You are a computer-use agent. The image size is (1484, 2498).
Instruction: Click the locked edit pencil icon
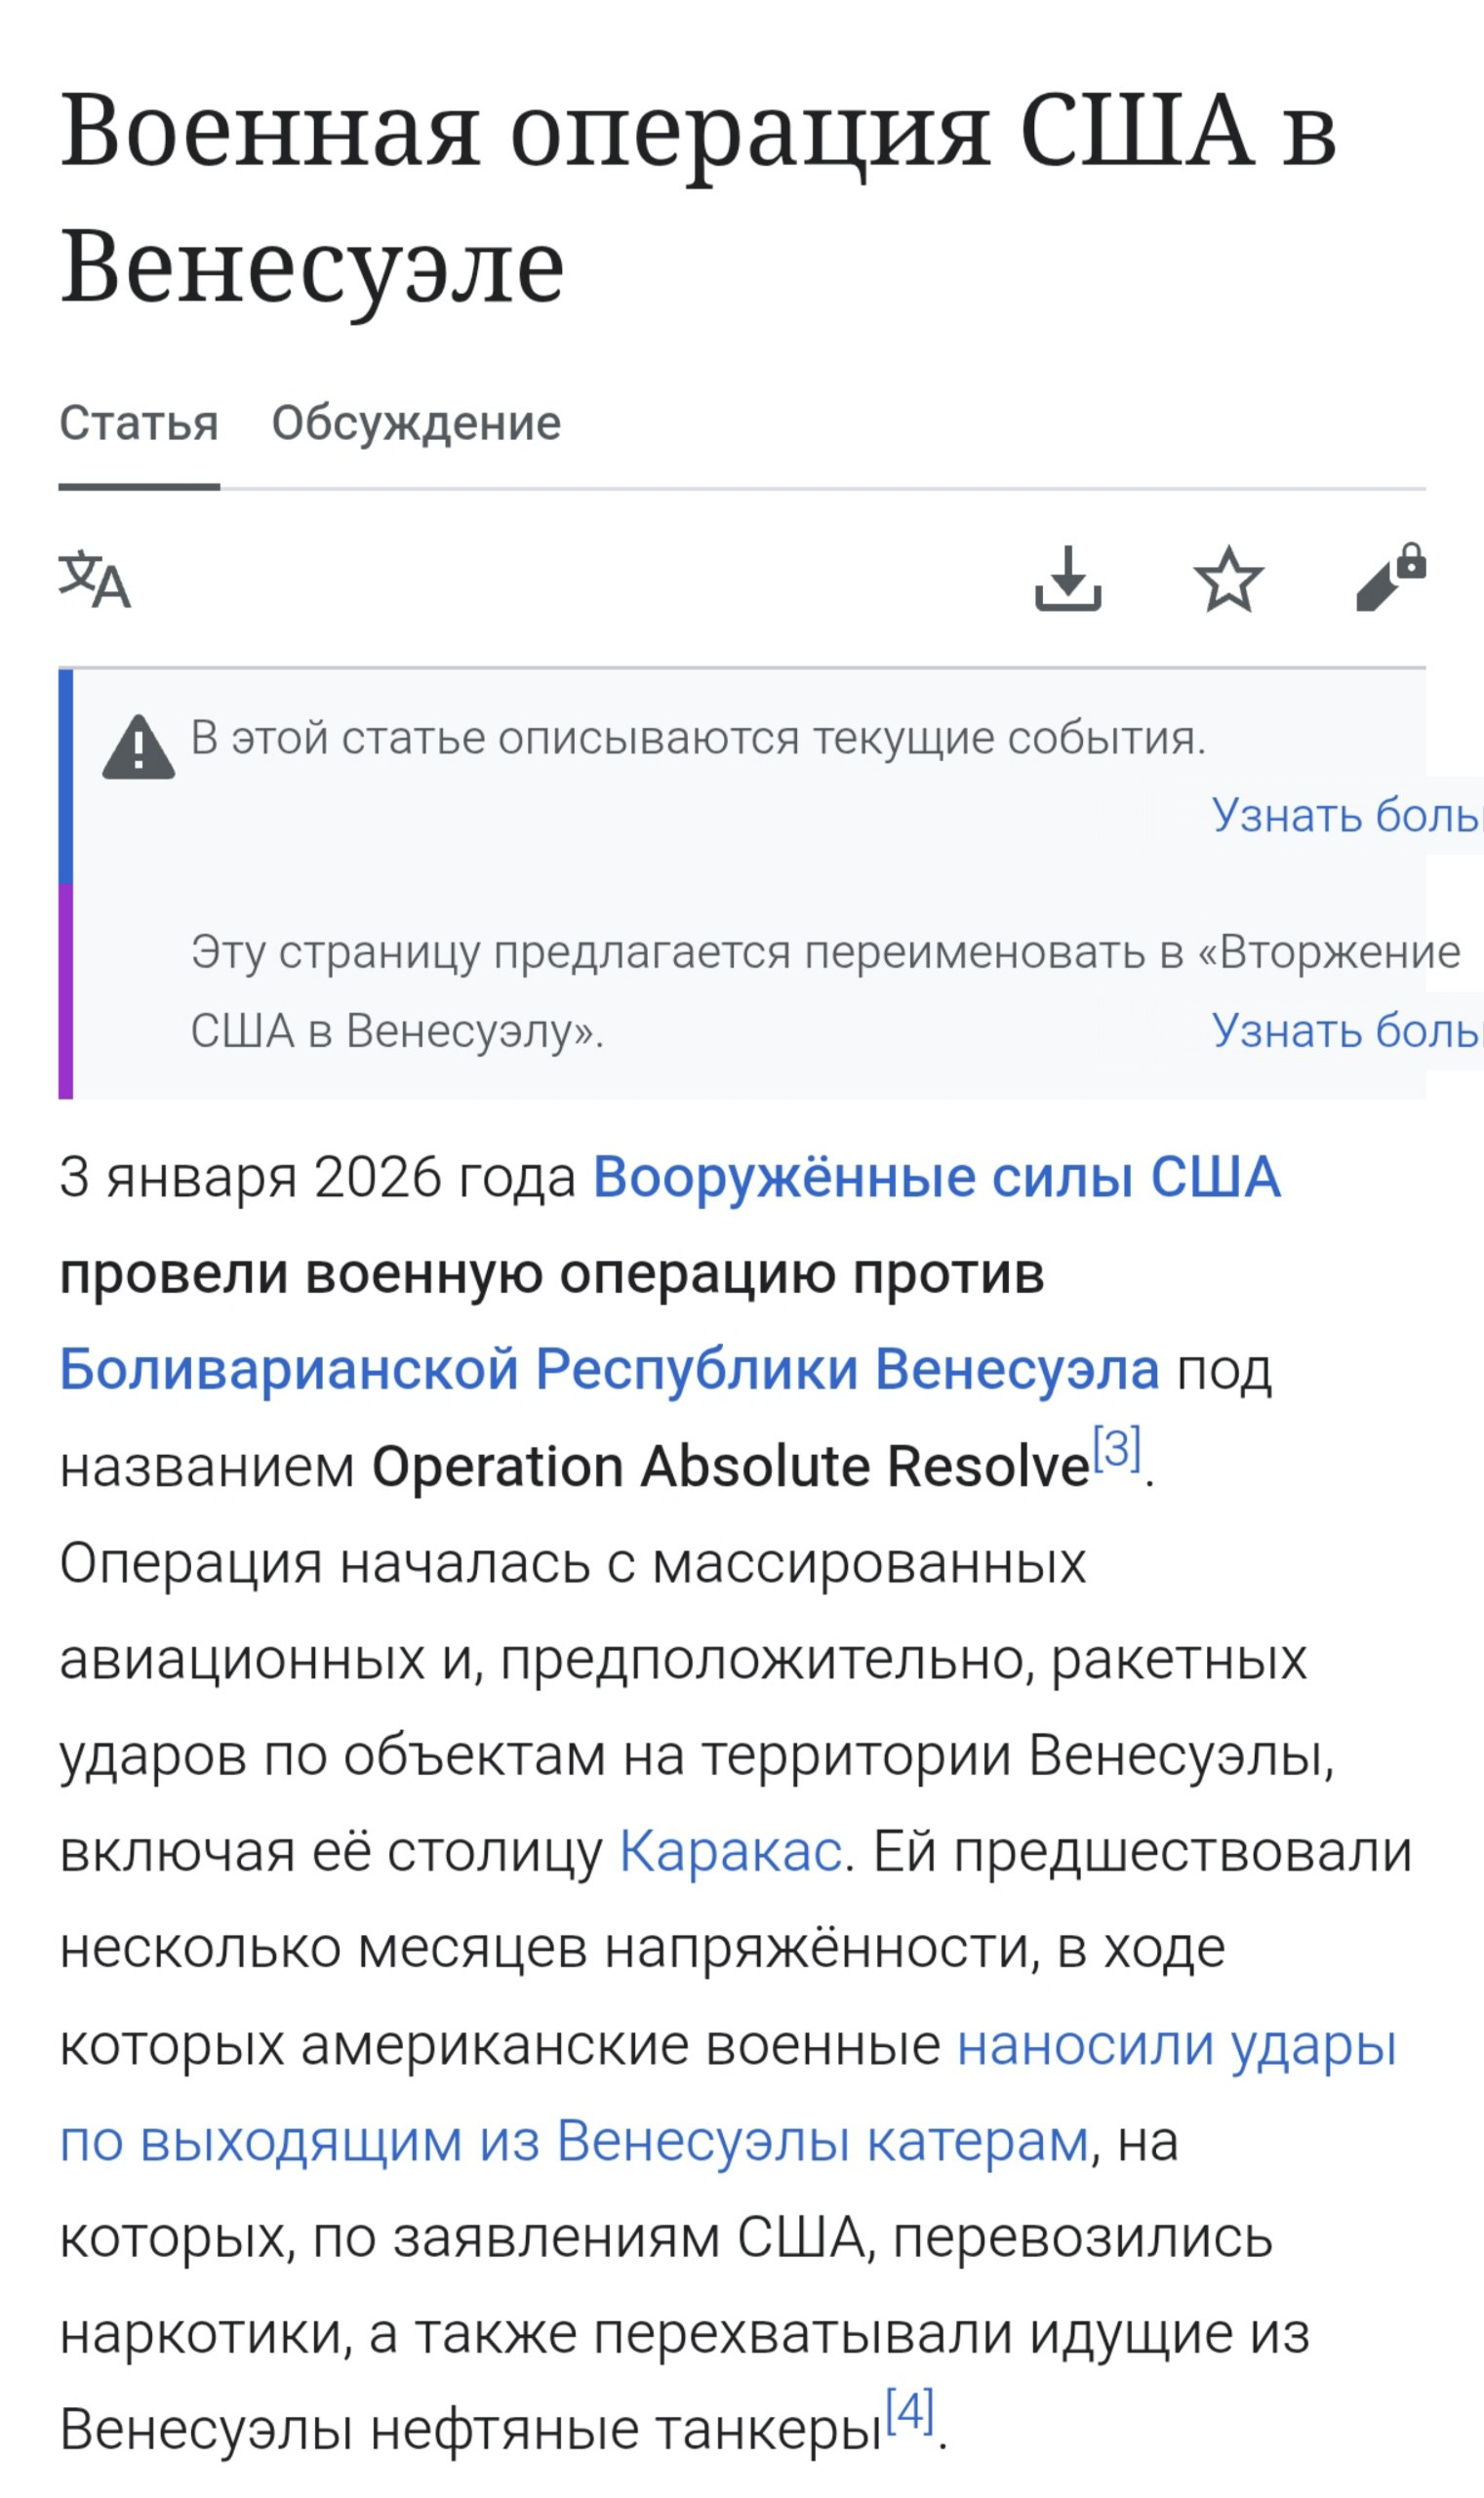click(x=1390, y=577)
